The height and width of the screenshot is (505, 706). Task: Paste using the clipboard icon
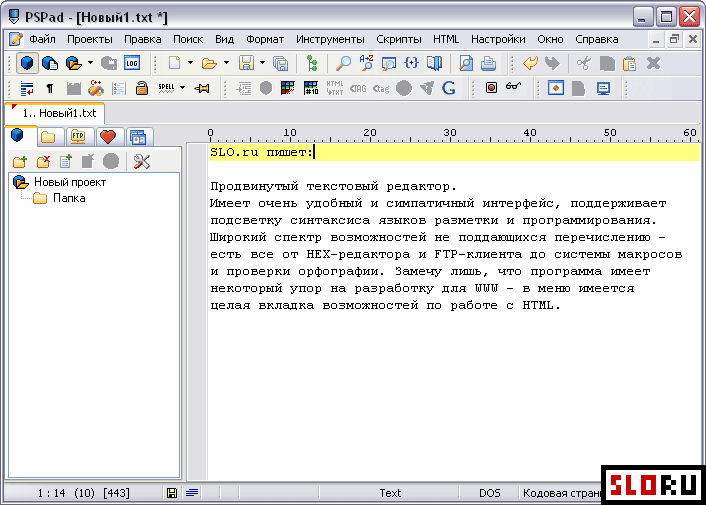(x=629, y=63)
